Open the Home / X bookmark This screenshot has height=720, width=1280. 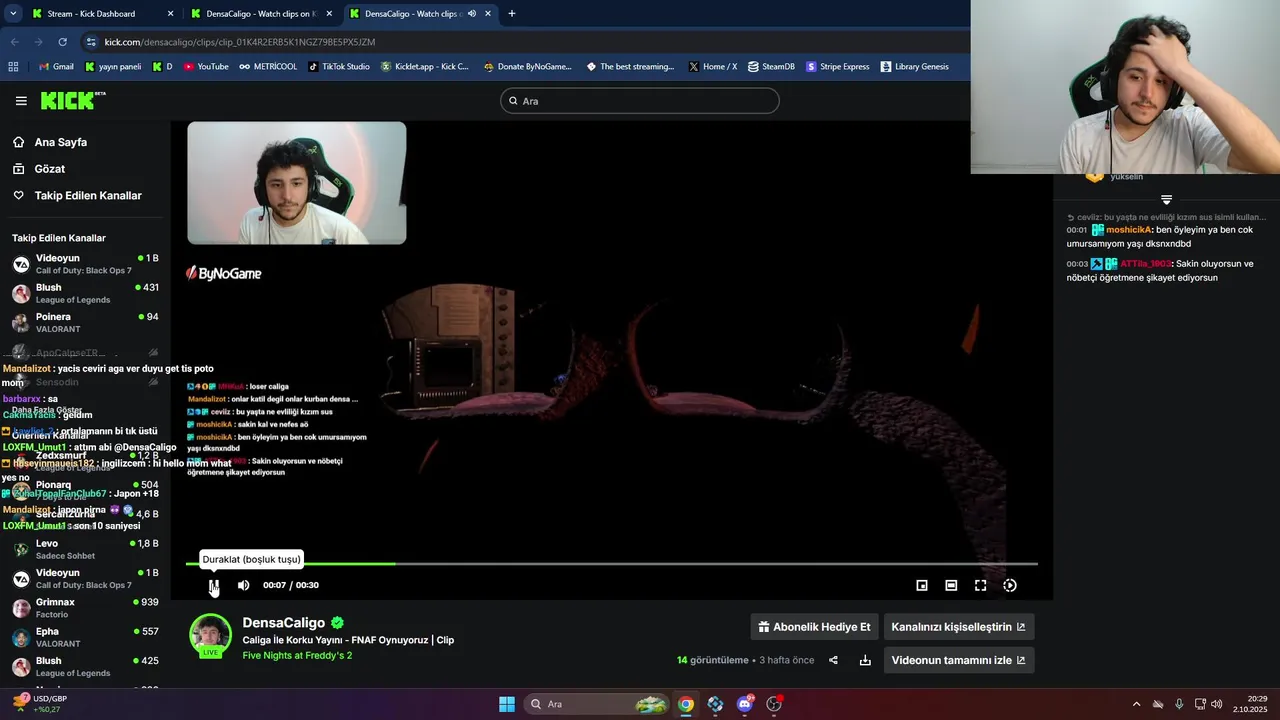[713, 67]
